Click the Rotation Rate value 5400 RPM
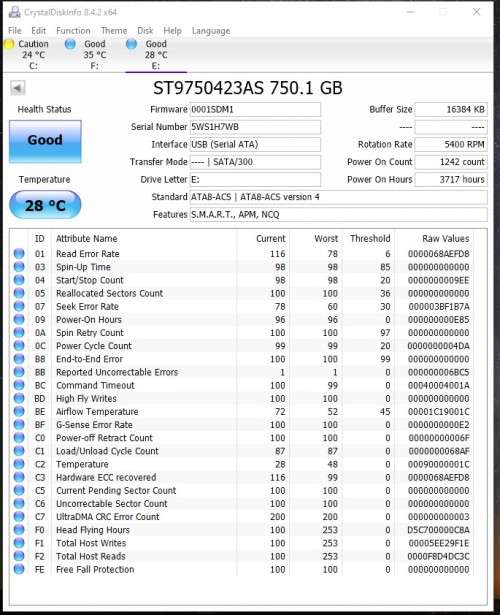 coord(451,144)
